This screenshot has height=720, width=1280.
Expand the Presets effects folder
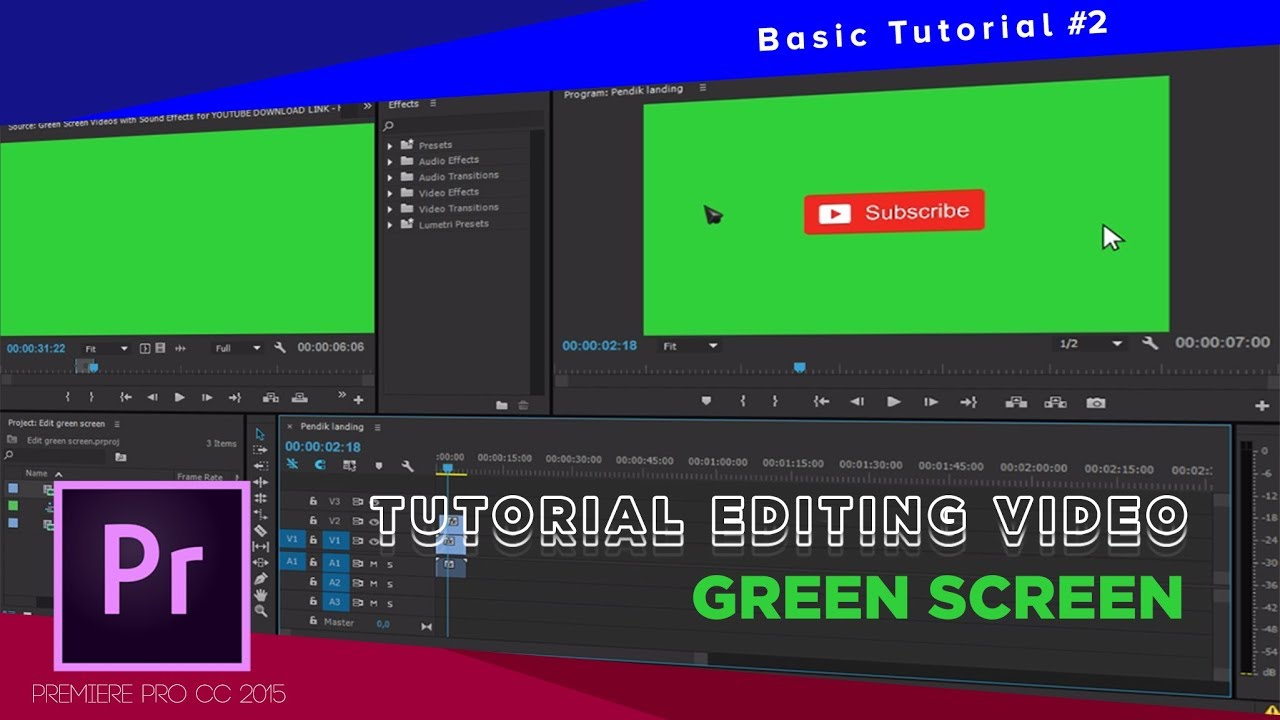pyautogui.click(x=391, y=146)
